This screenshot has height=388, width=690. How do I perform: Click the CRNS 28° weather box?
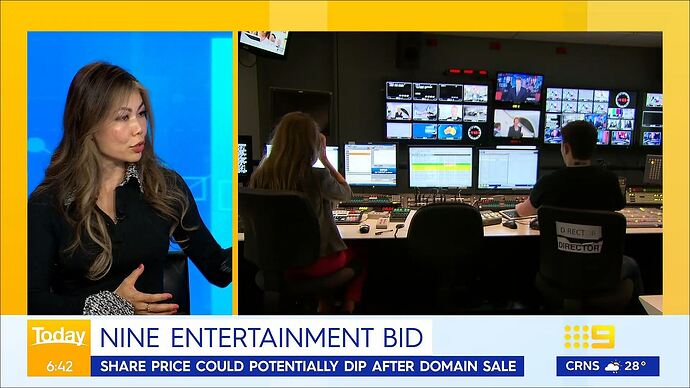(608, 366)
